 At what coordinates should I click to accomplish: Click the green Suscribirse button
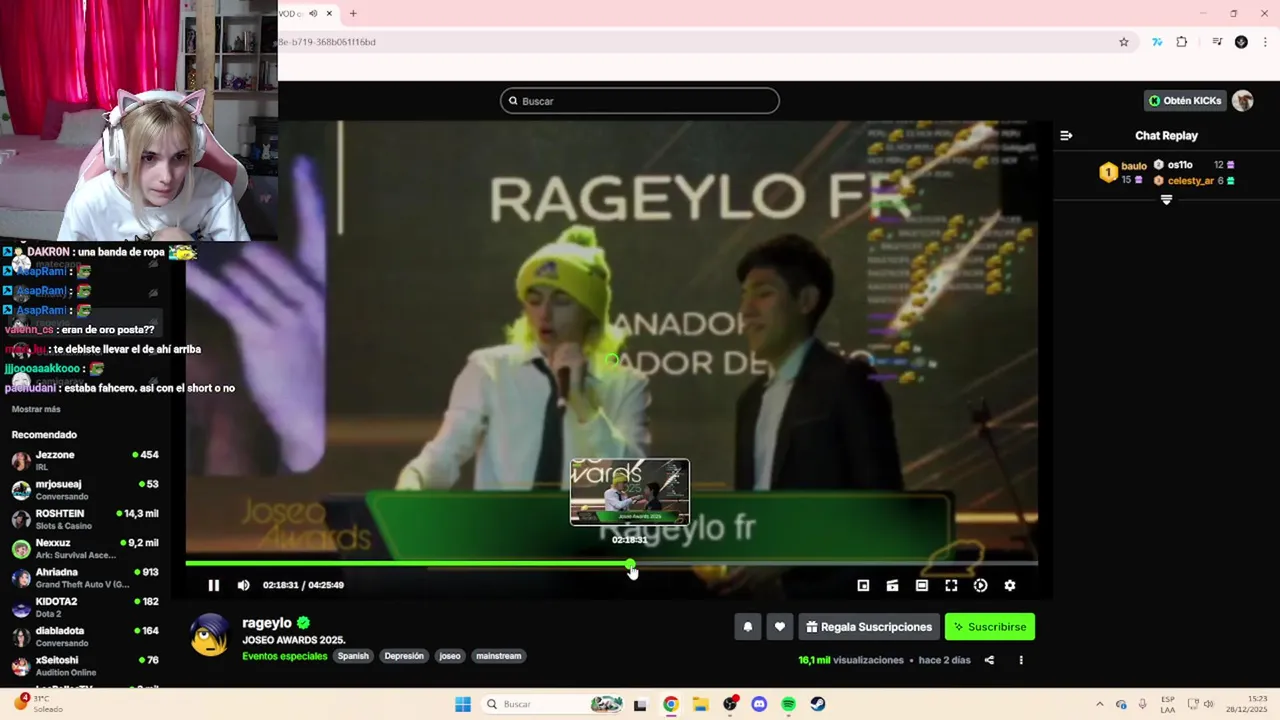pos(990,627)
